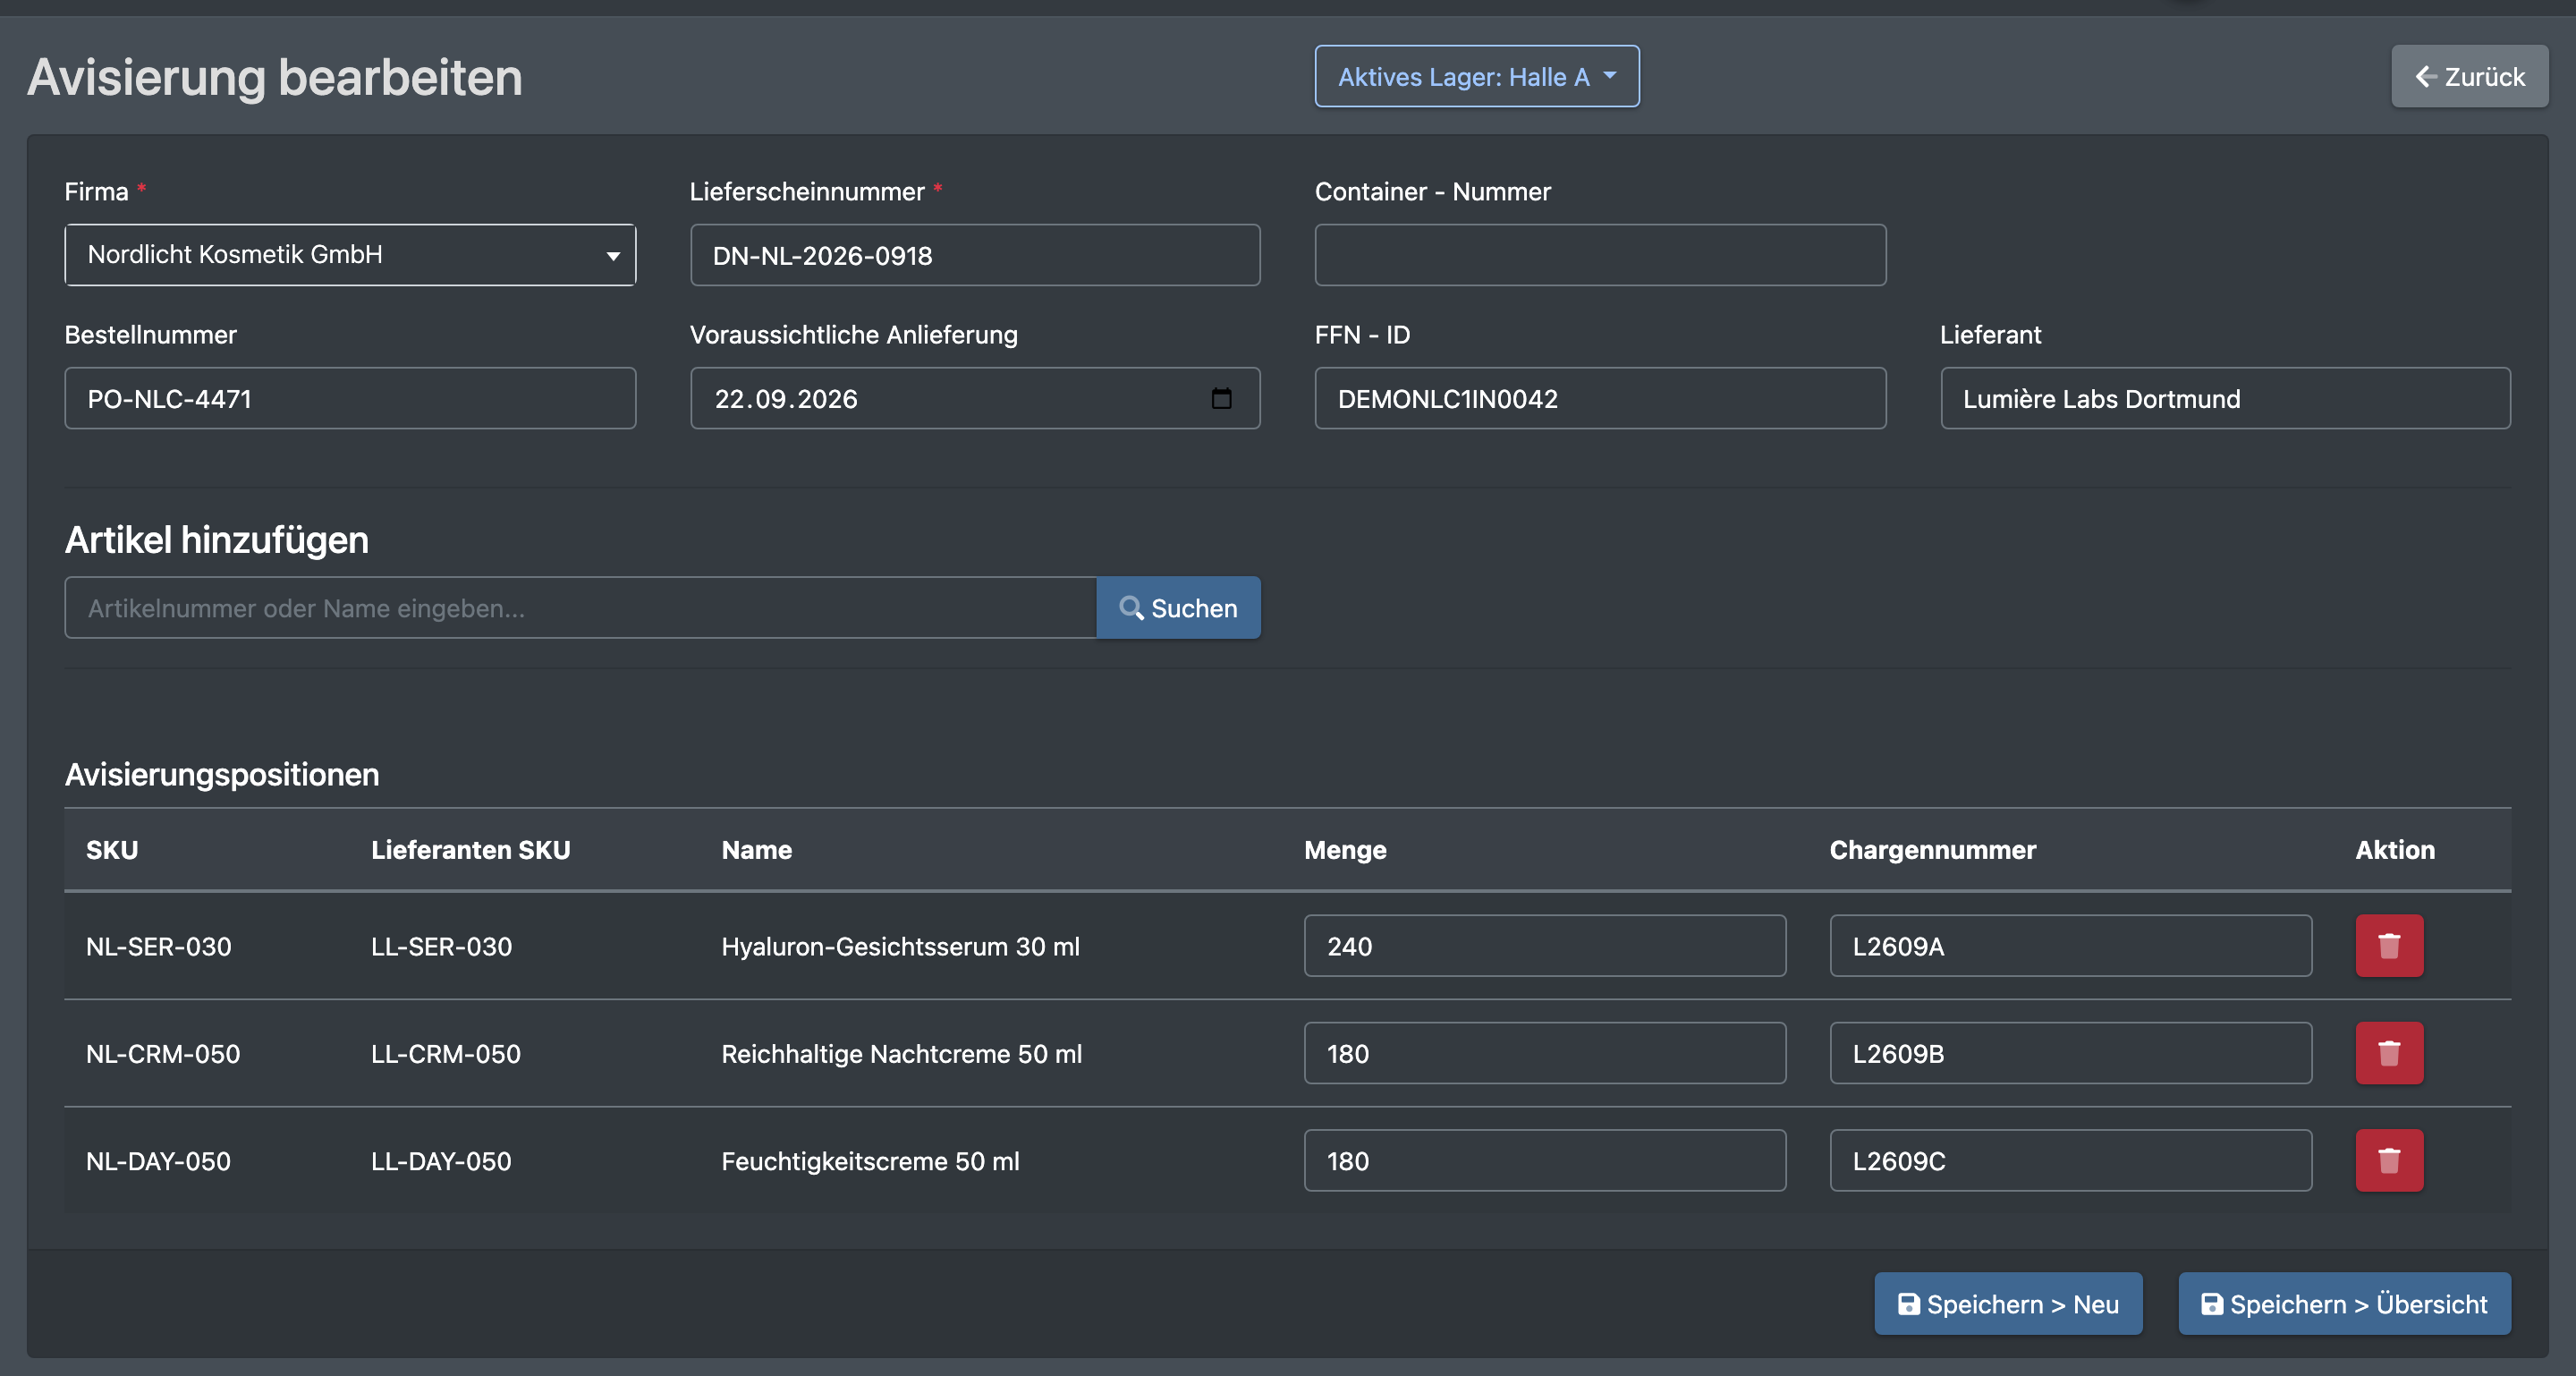Focus the Lieferscheinnummer field
Screen dimensions: 2576x1376
[975, 255]
